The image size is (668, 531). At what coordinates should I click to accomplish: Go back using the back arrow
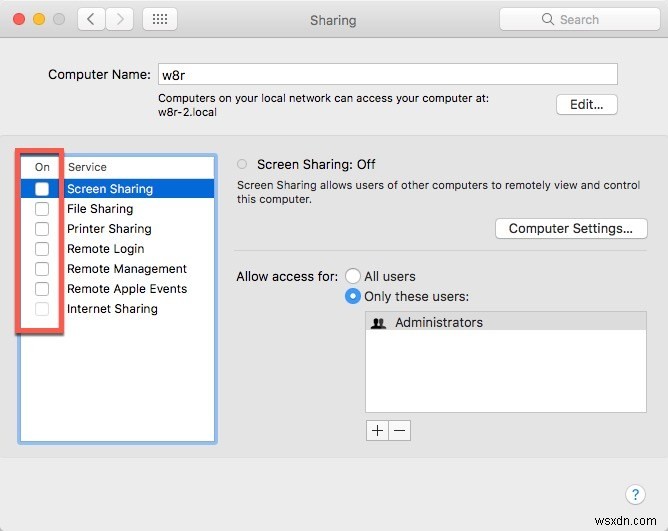tap(91, 19)
